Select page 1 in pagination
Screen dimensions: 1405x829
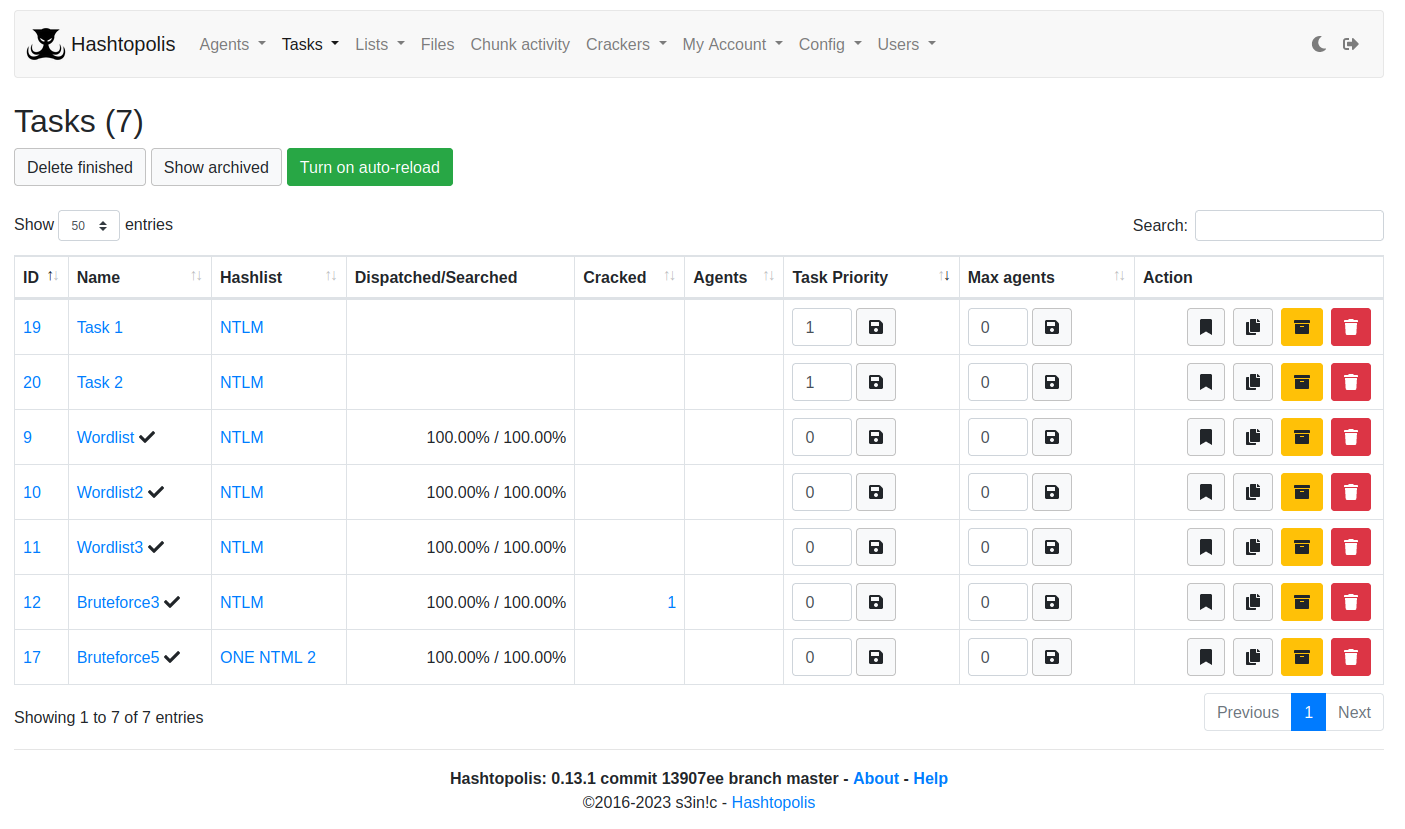[1308, 712]
